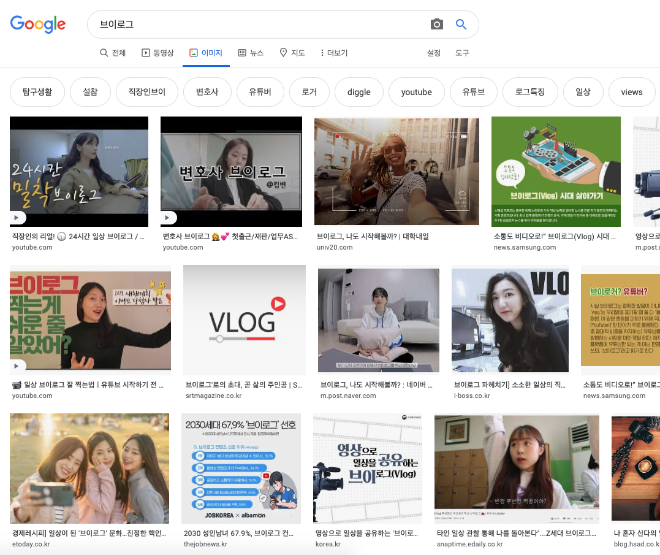Open the camera tripod and coffee thumbnail
This screenshot has height=555, width=660.
tap(636, 469)
